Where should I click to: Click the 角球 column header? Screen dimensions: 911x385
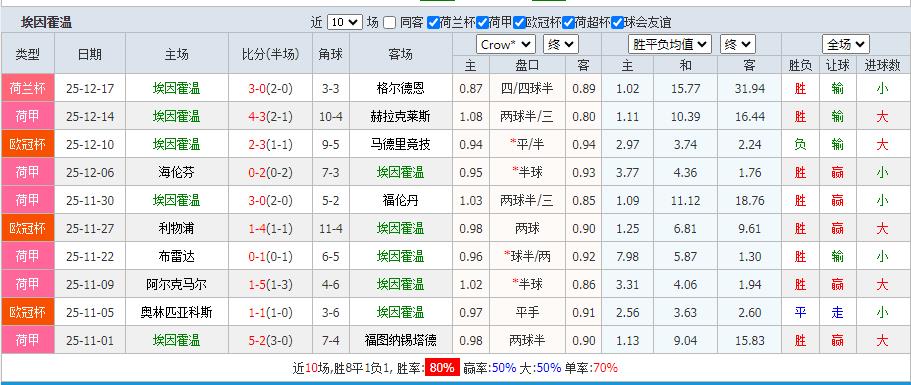click(x=331, y=54)
